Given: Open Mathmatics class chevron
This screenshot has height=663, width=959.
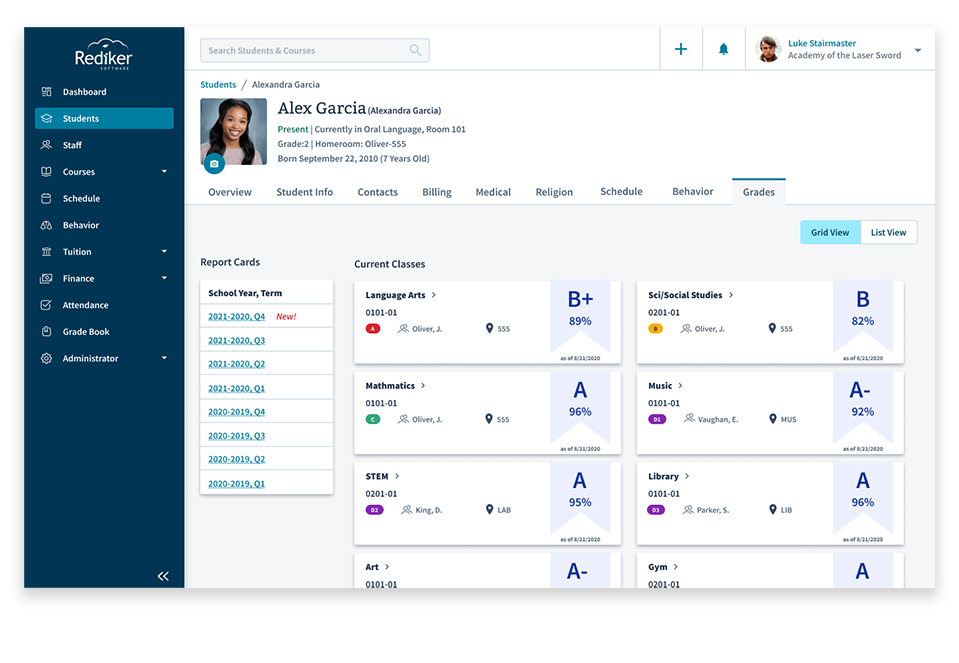Looking at the screenshot, I should click(x=423, y=385).
